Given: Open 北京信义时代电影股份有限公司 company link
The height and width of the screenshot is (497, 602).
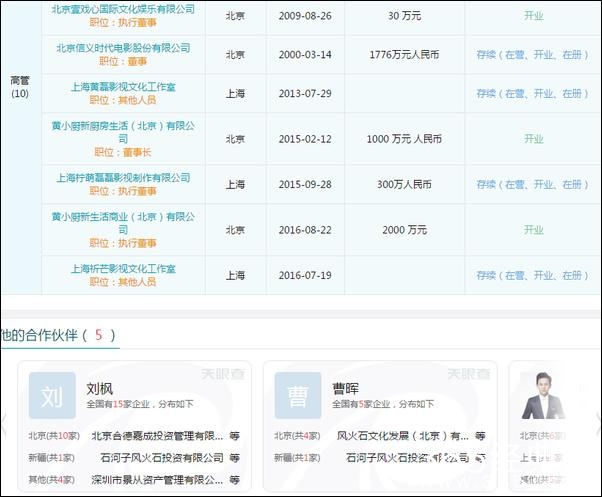Looking at the screenshot, I should (123, 48).
